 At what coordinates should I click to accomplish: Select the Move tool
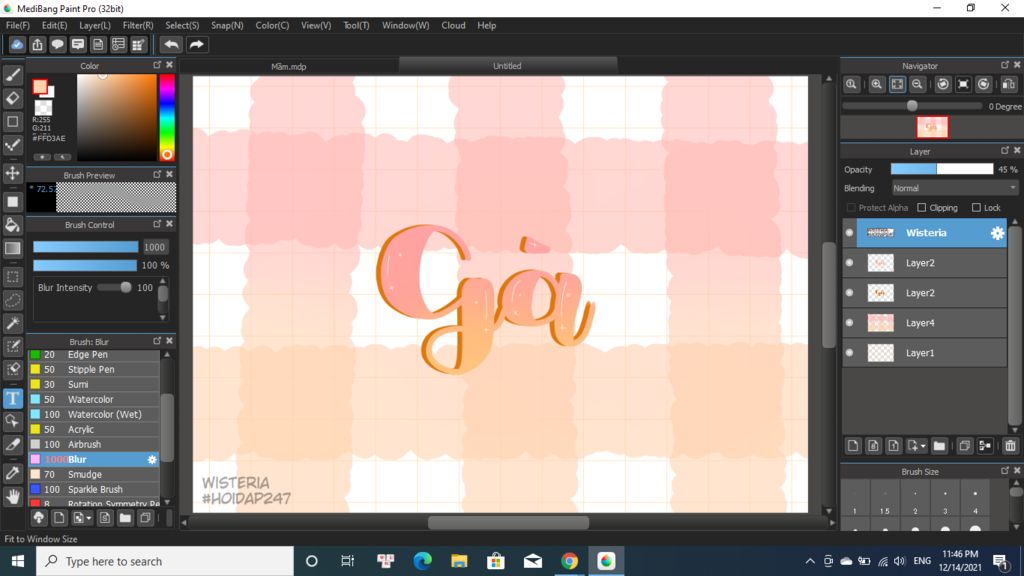[x=12, y=173]
